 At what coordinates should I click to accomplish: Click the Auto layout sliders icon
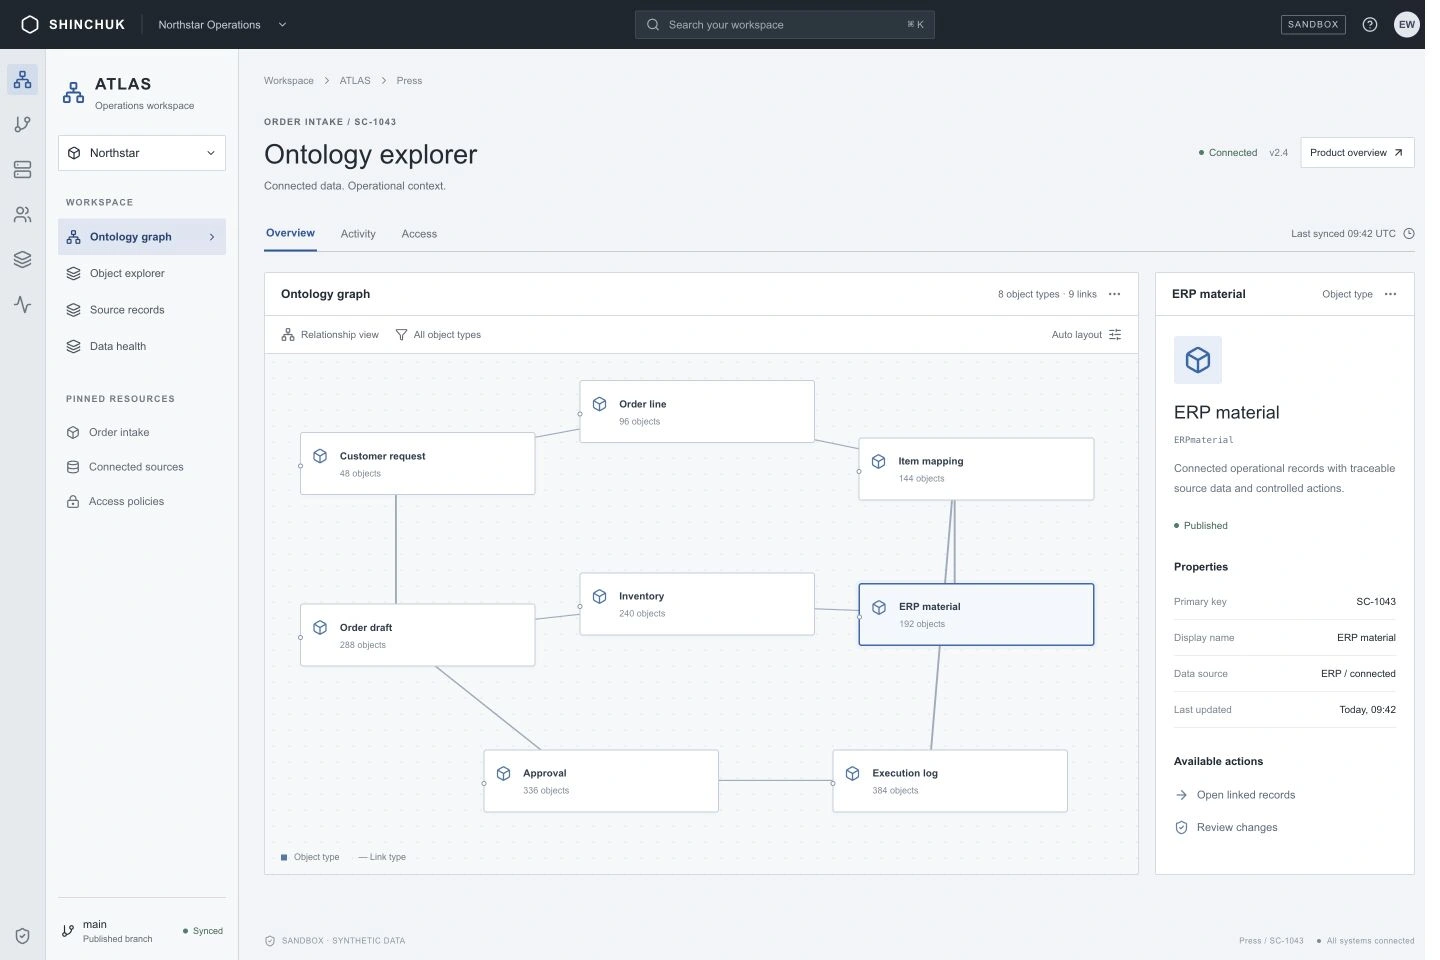(x=1115, y=334)
